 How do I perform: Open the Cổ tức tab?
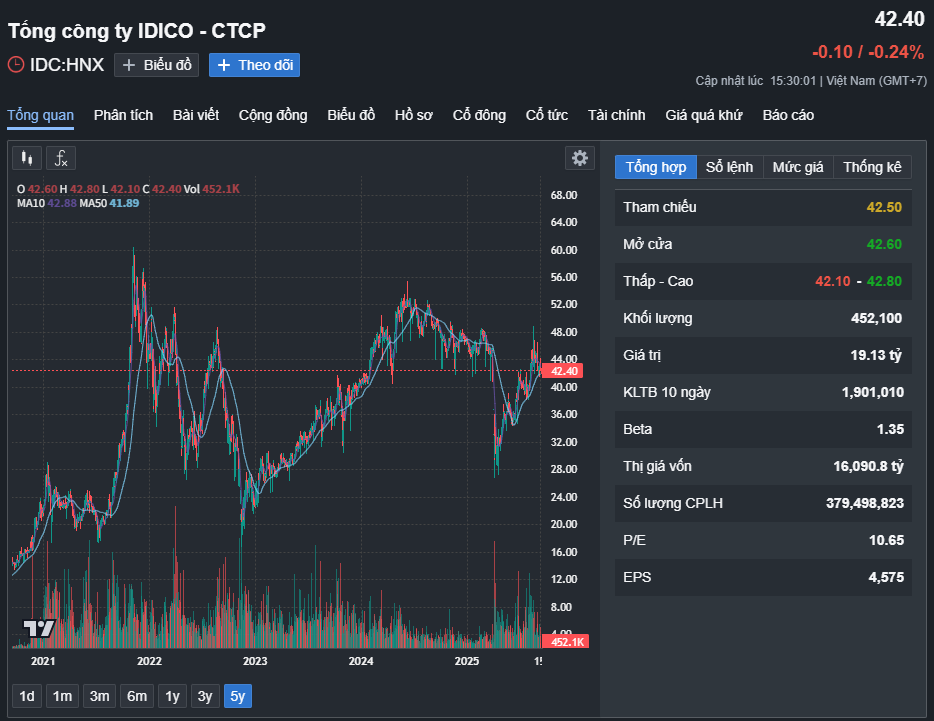coord(547,115)
